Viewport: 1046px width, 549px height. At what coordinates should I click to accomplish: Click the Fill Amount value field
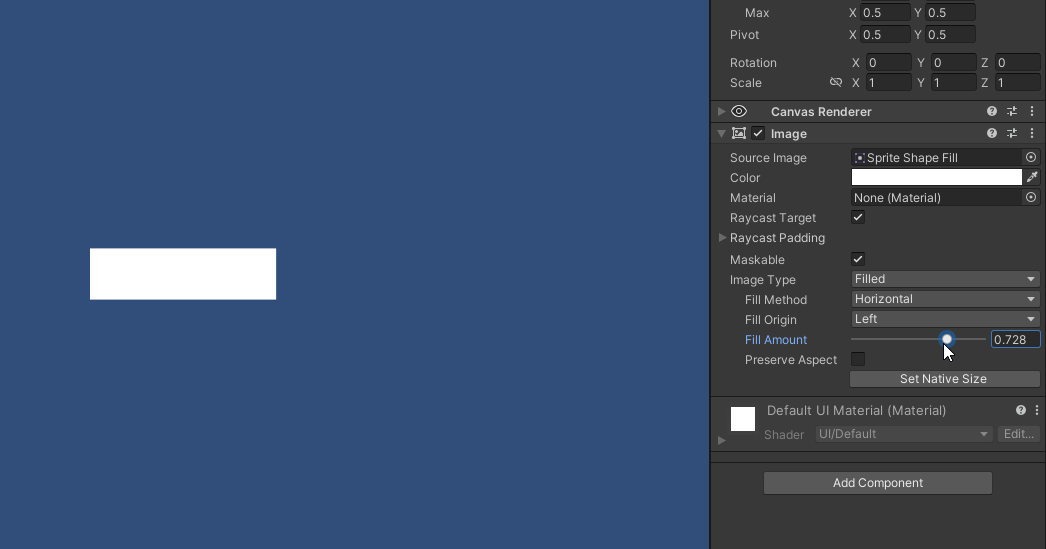[x=1015, y=340]
